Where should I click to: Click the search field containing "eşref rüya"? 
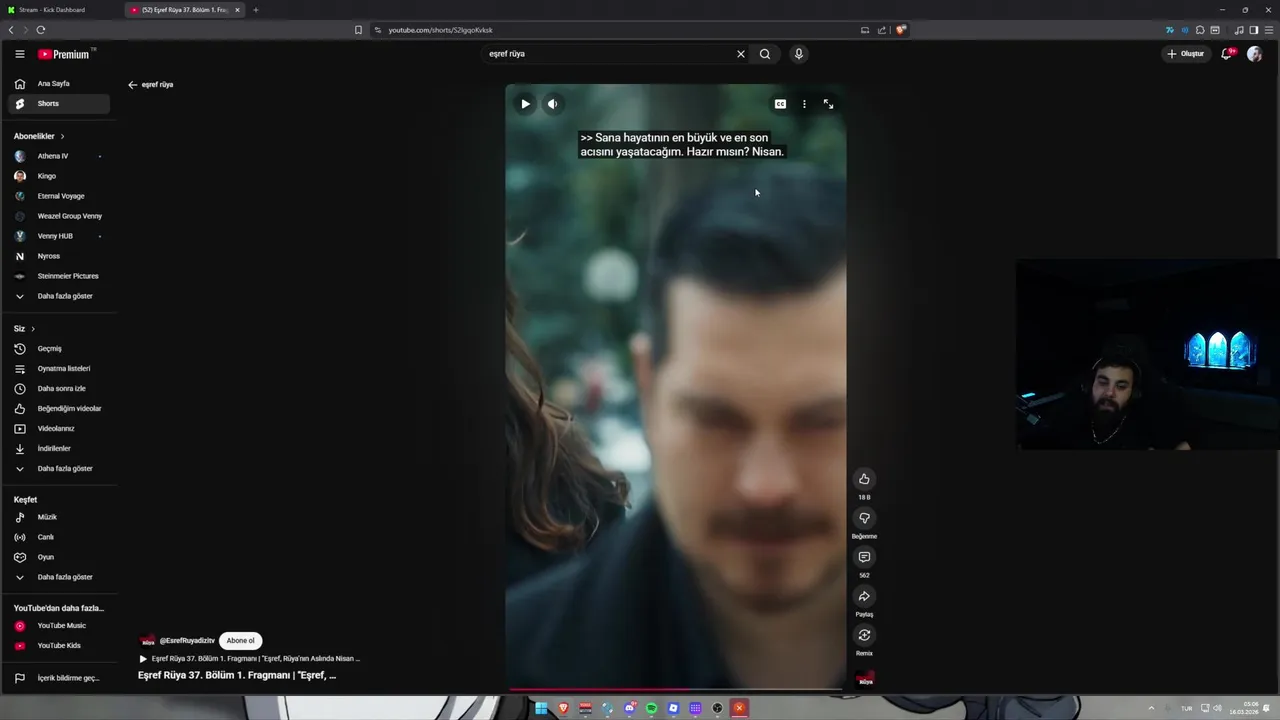(x=608, y=54)
